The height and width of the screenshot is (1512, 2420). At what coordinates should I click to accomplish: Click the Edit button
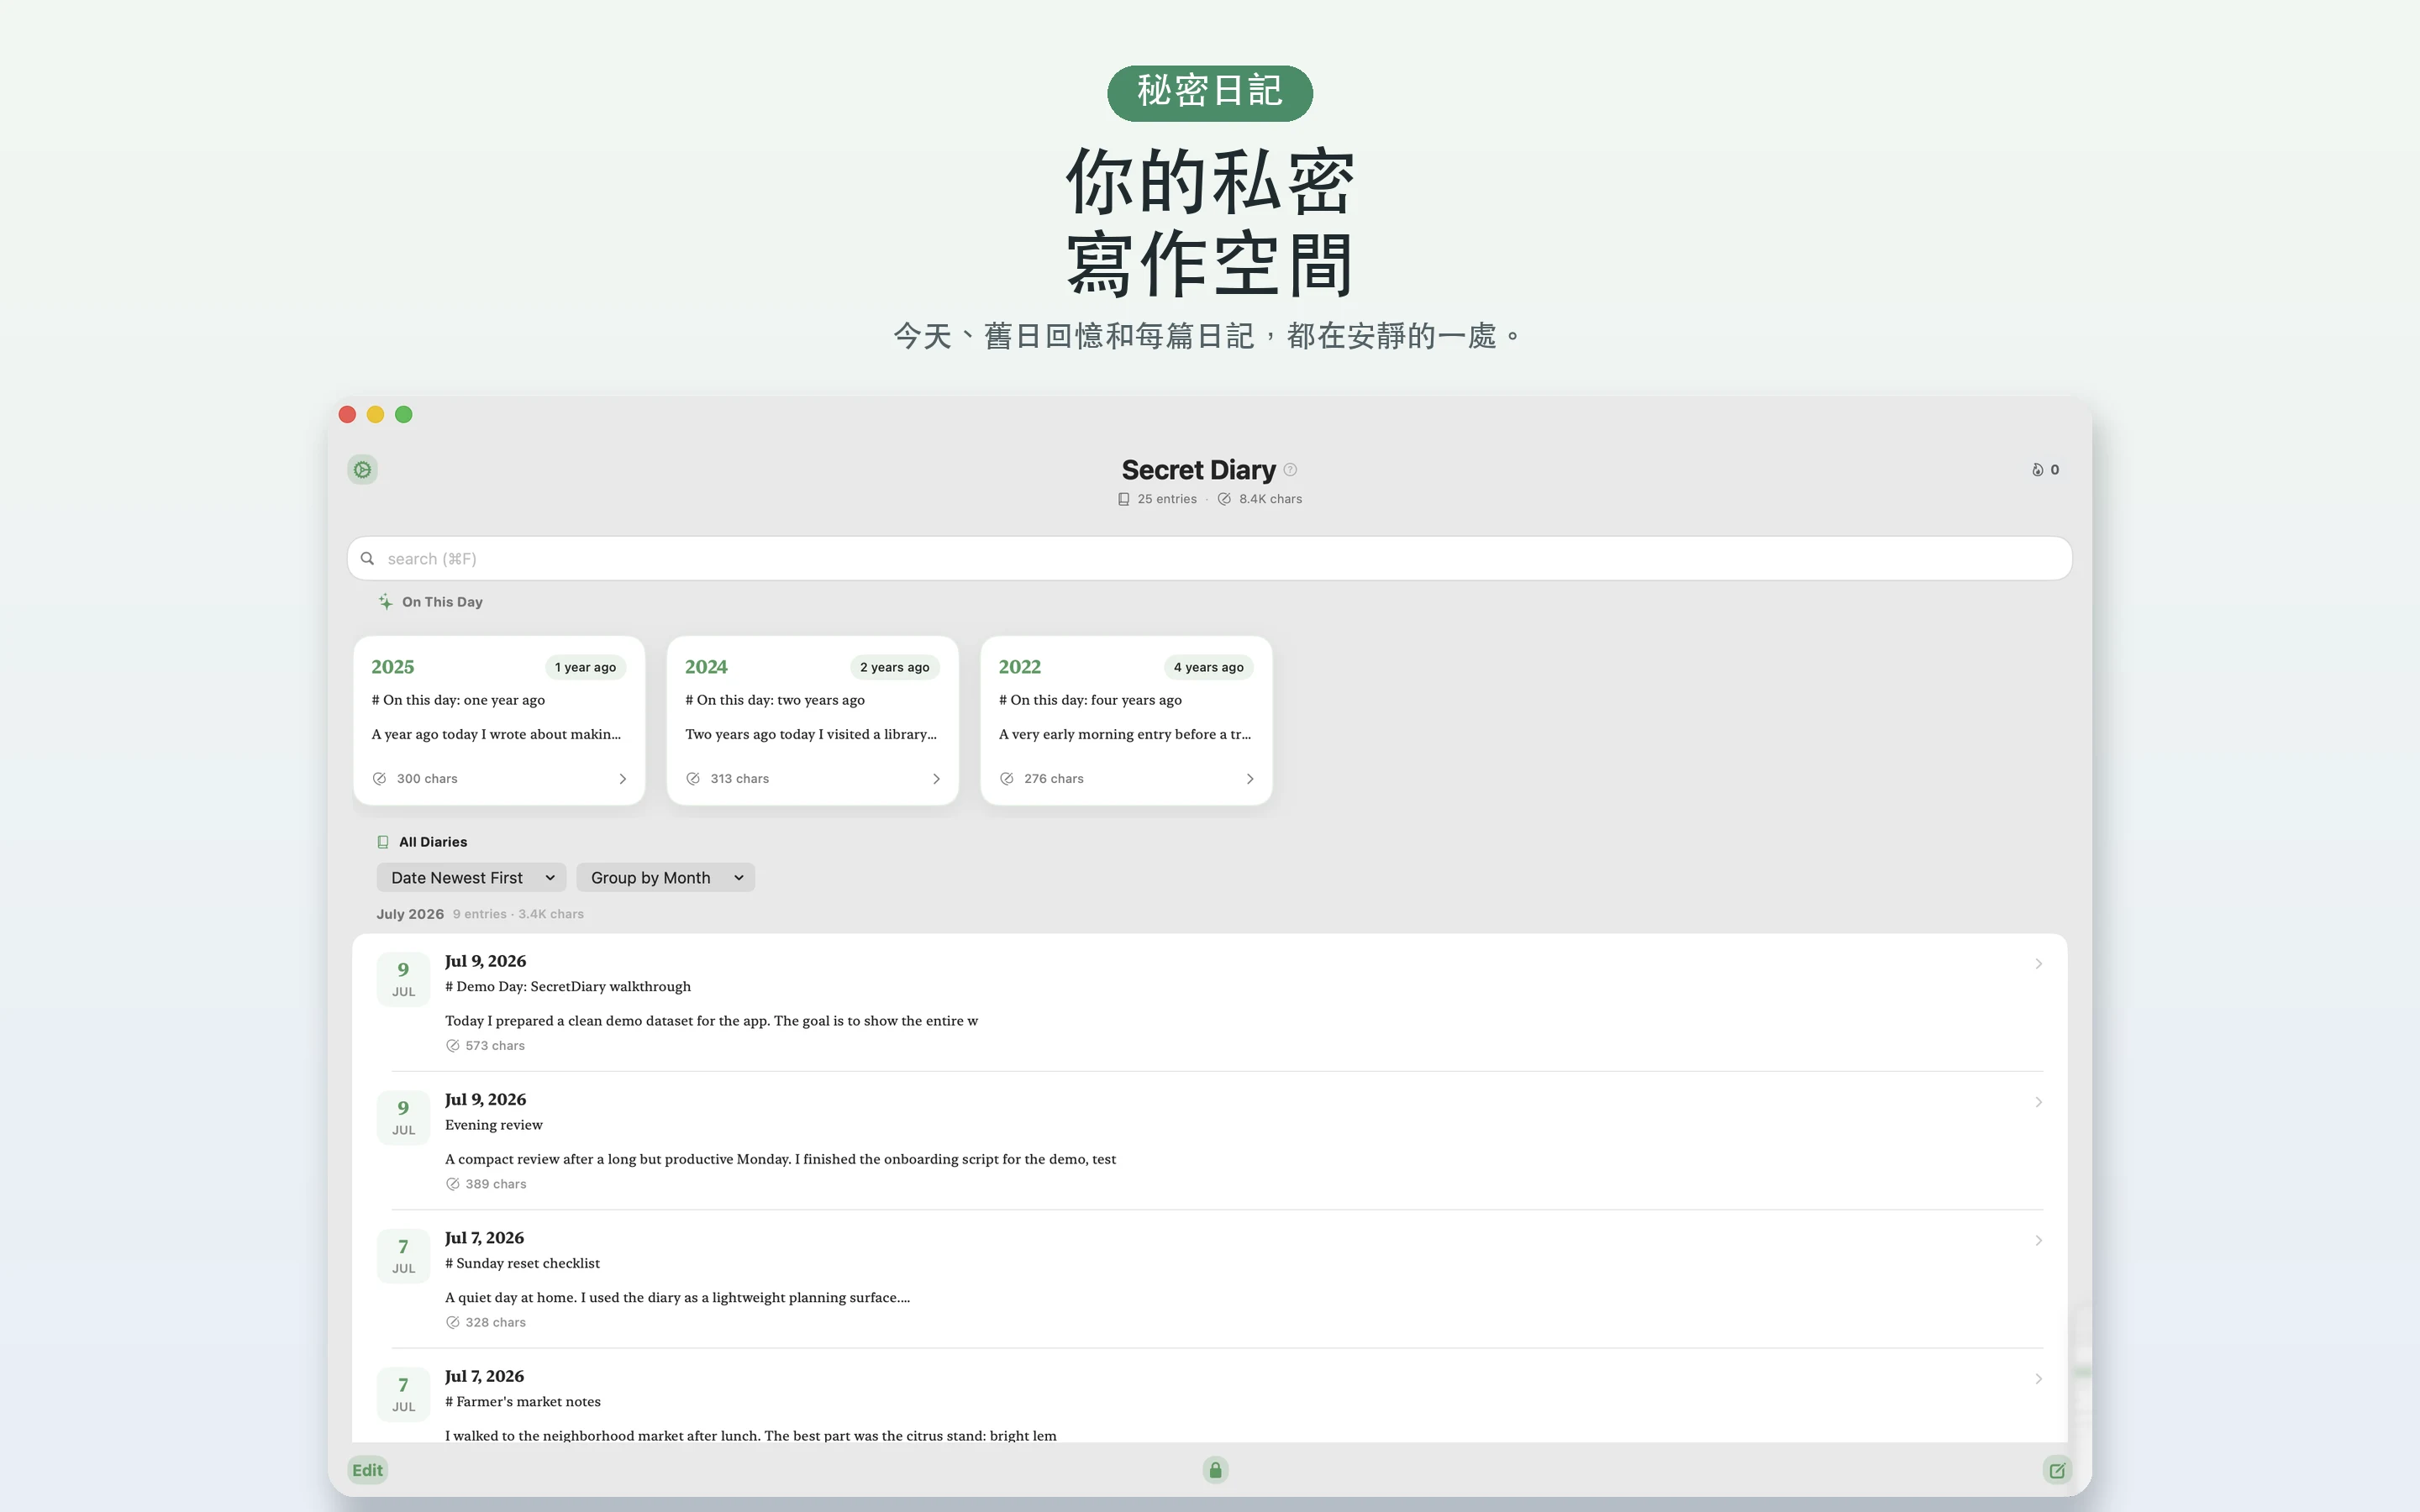coord(367,1470)
